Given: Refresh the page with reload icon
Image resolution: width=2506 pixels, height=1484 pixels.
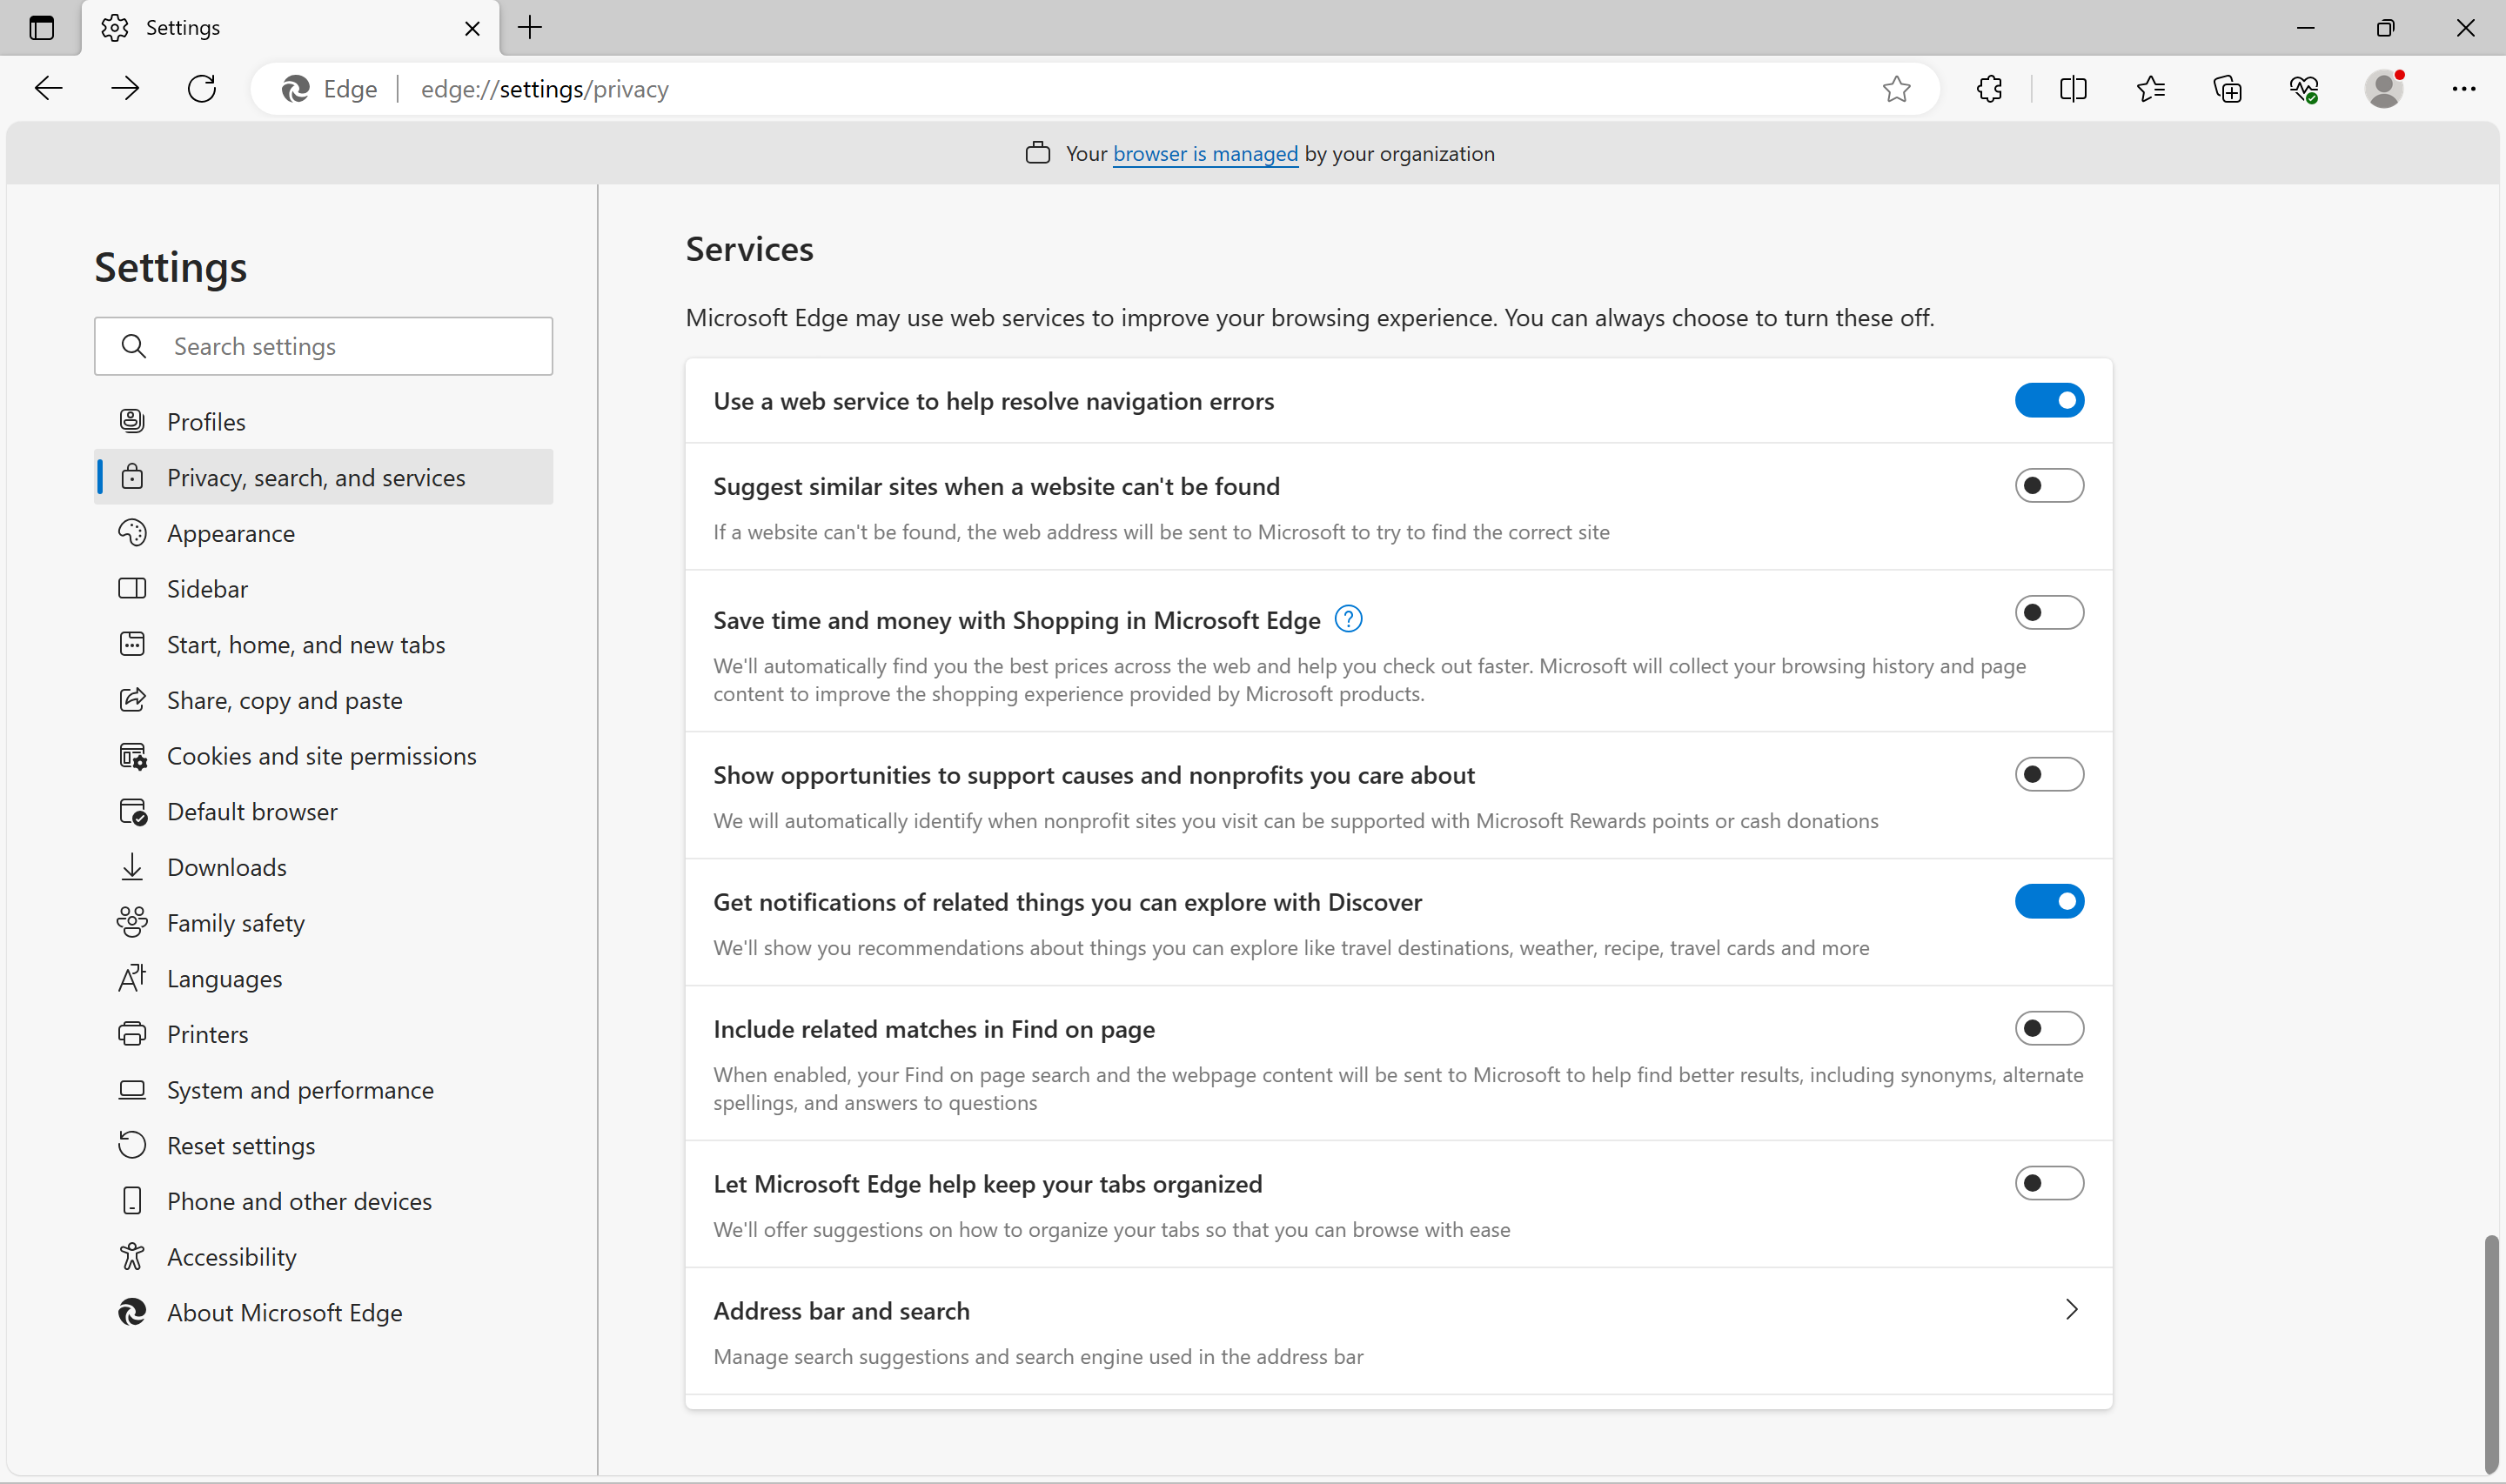Looking at the screenshot, I should click(x=202, y=89).
